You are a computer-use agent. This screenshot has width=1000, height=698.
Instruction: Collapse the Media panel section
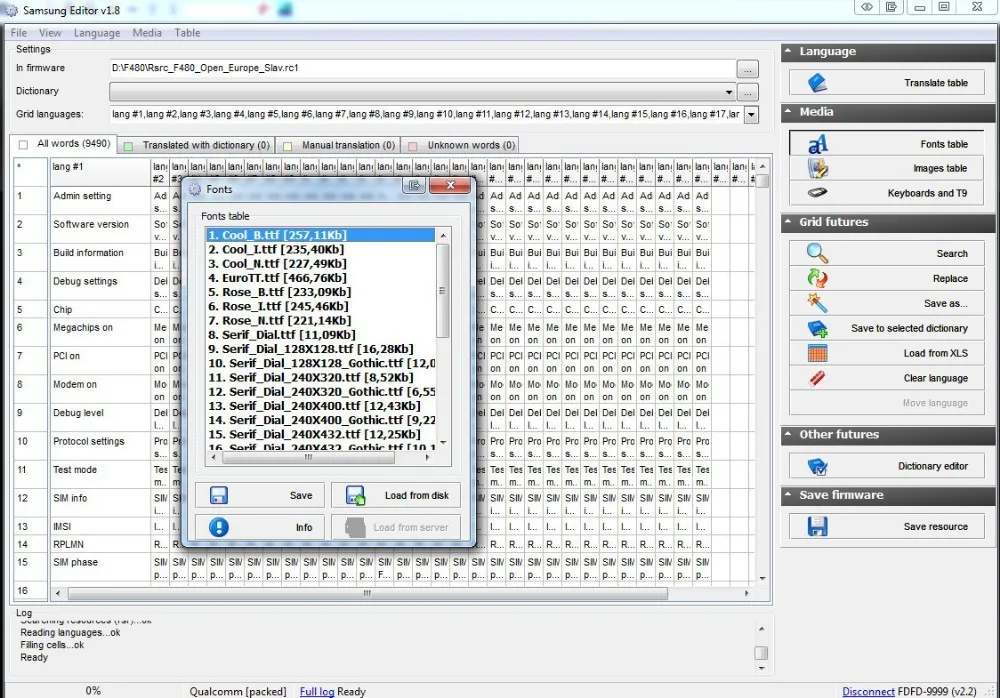point(789,111)
